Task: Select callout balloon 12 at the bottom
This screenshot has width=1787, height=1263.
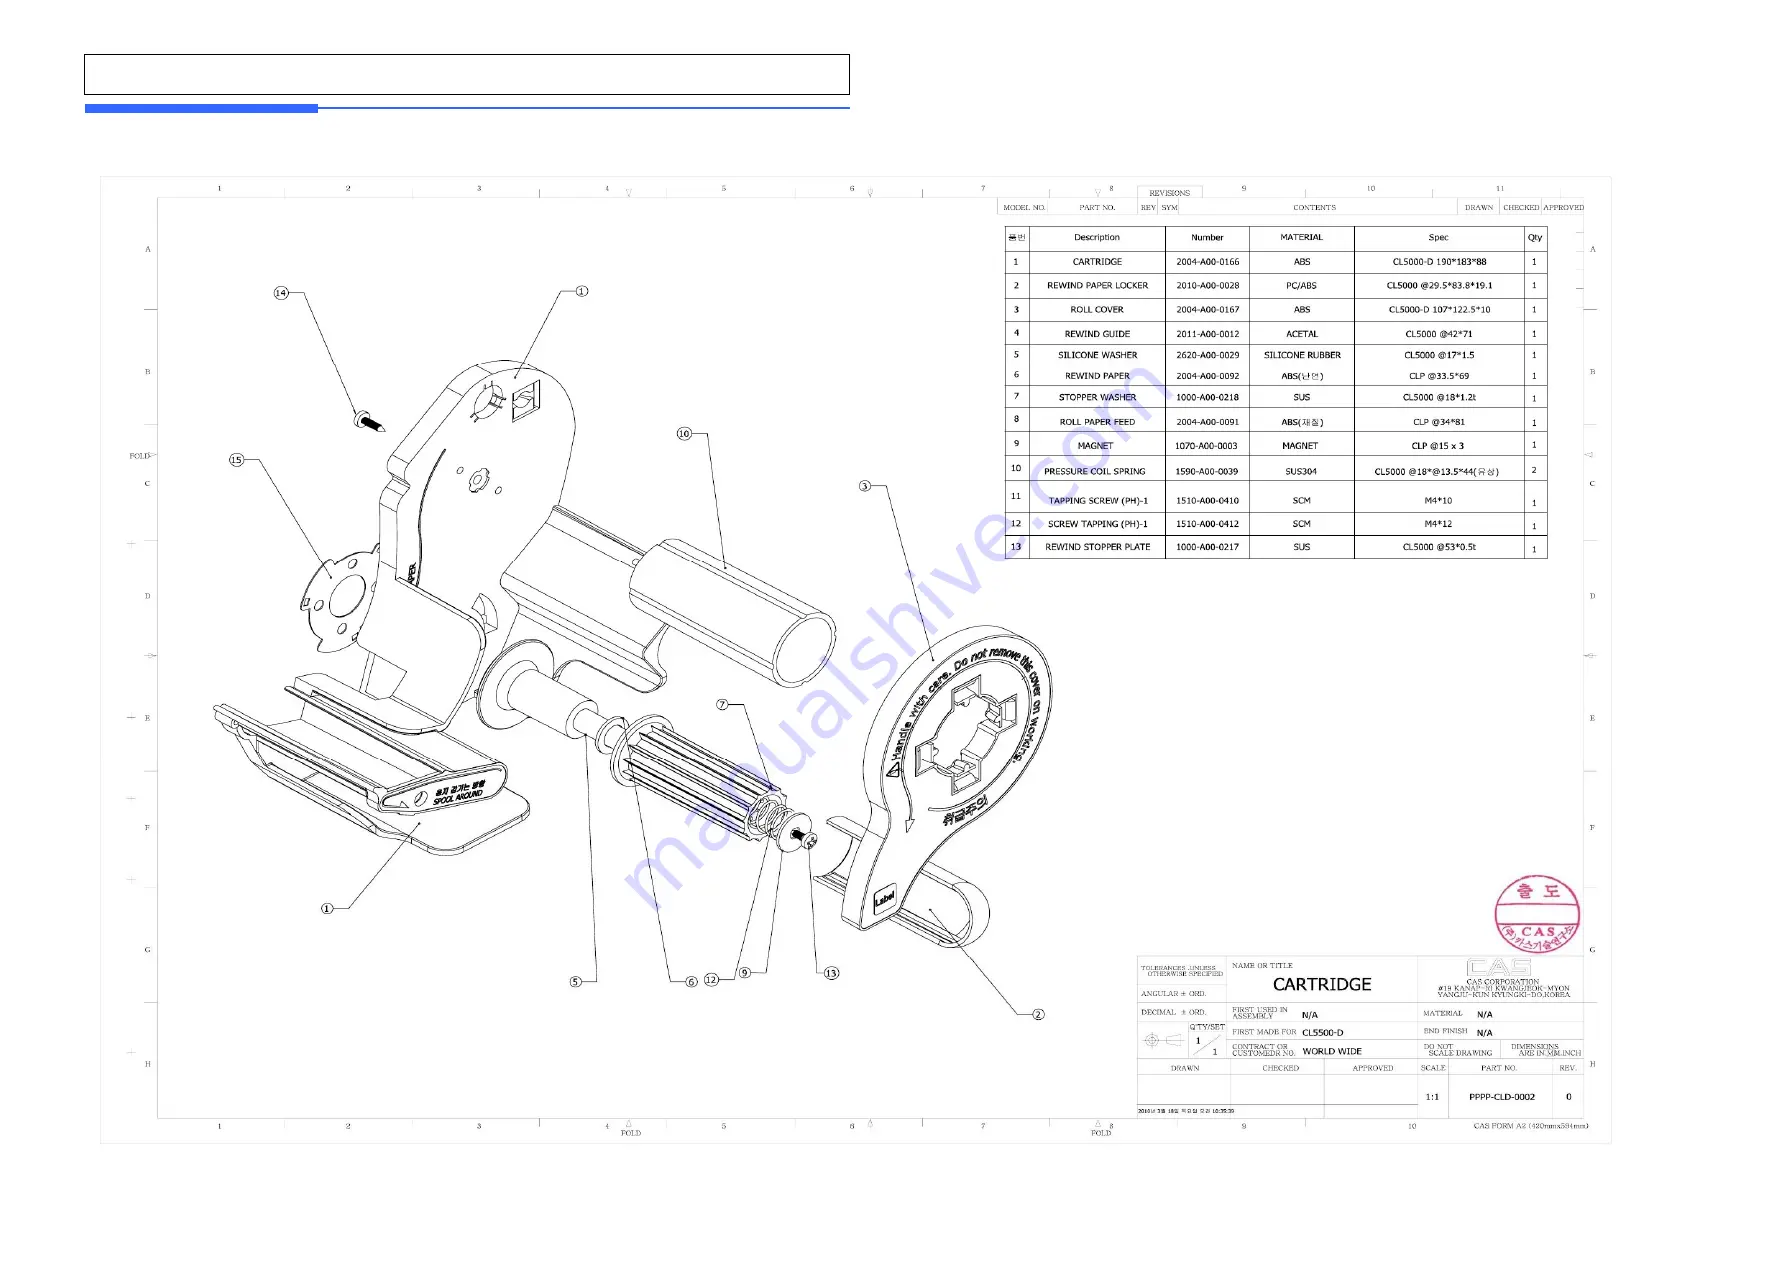Action: tap(711, 980)
